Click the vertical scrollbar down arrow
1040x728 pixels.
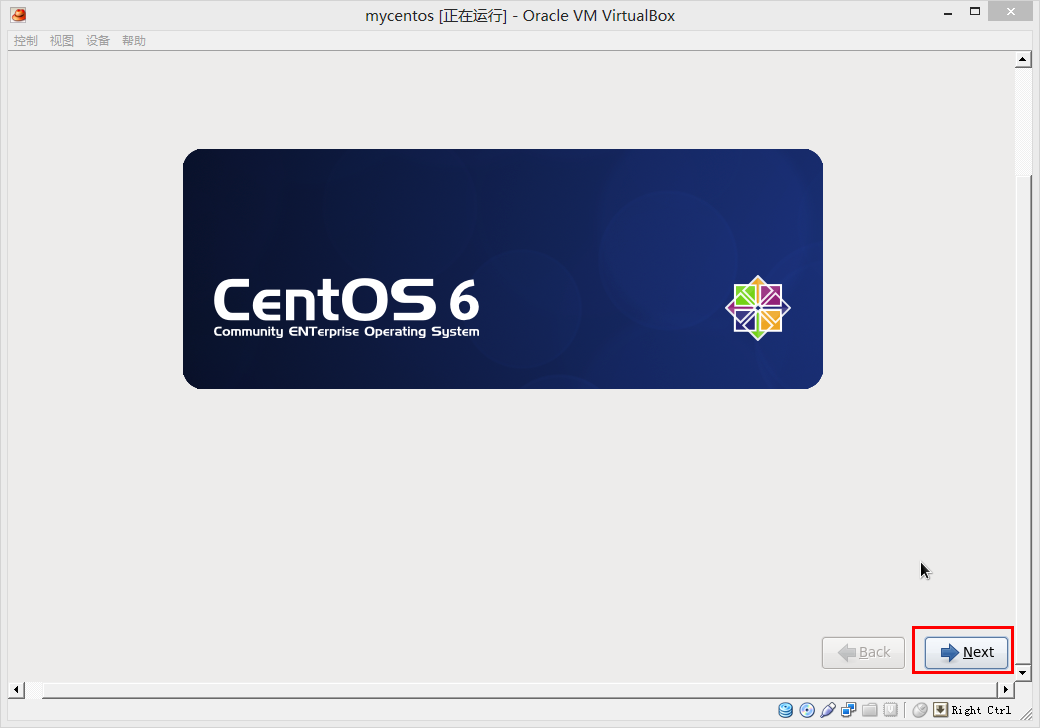1023,672
